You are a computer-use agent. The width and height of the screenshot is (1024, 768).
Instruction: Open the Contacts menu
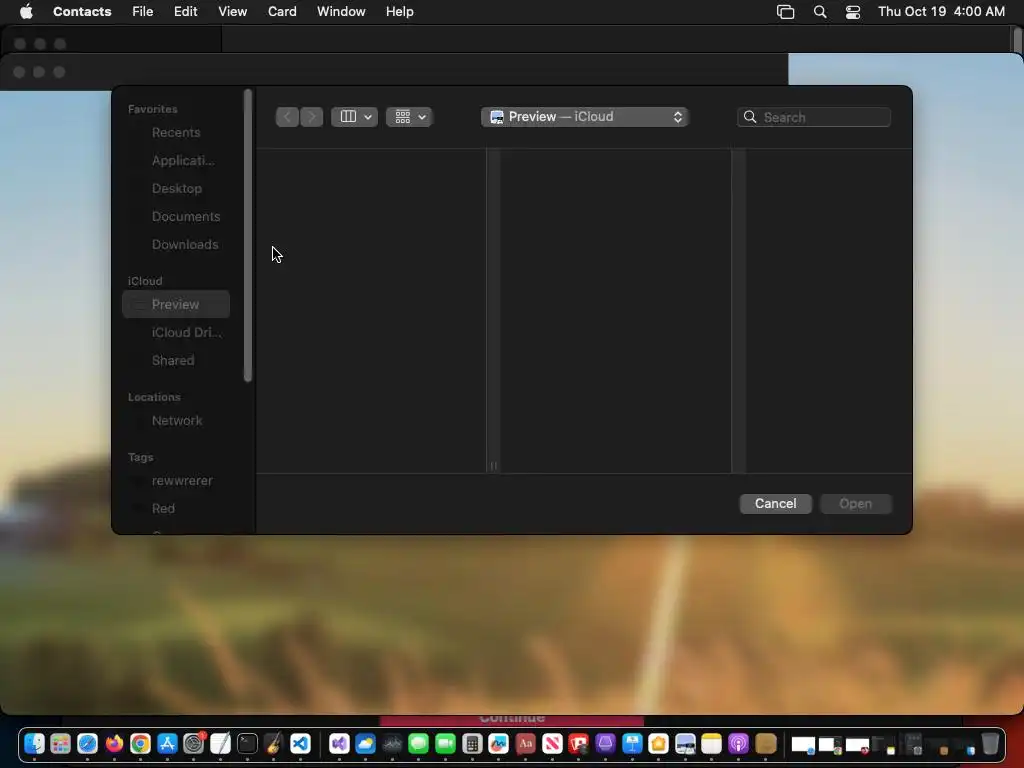click(82, 12)
